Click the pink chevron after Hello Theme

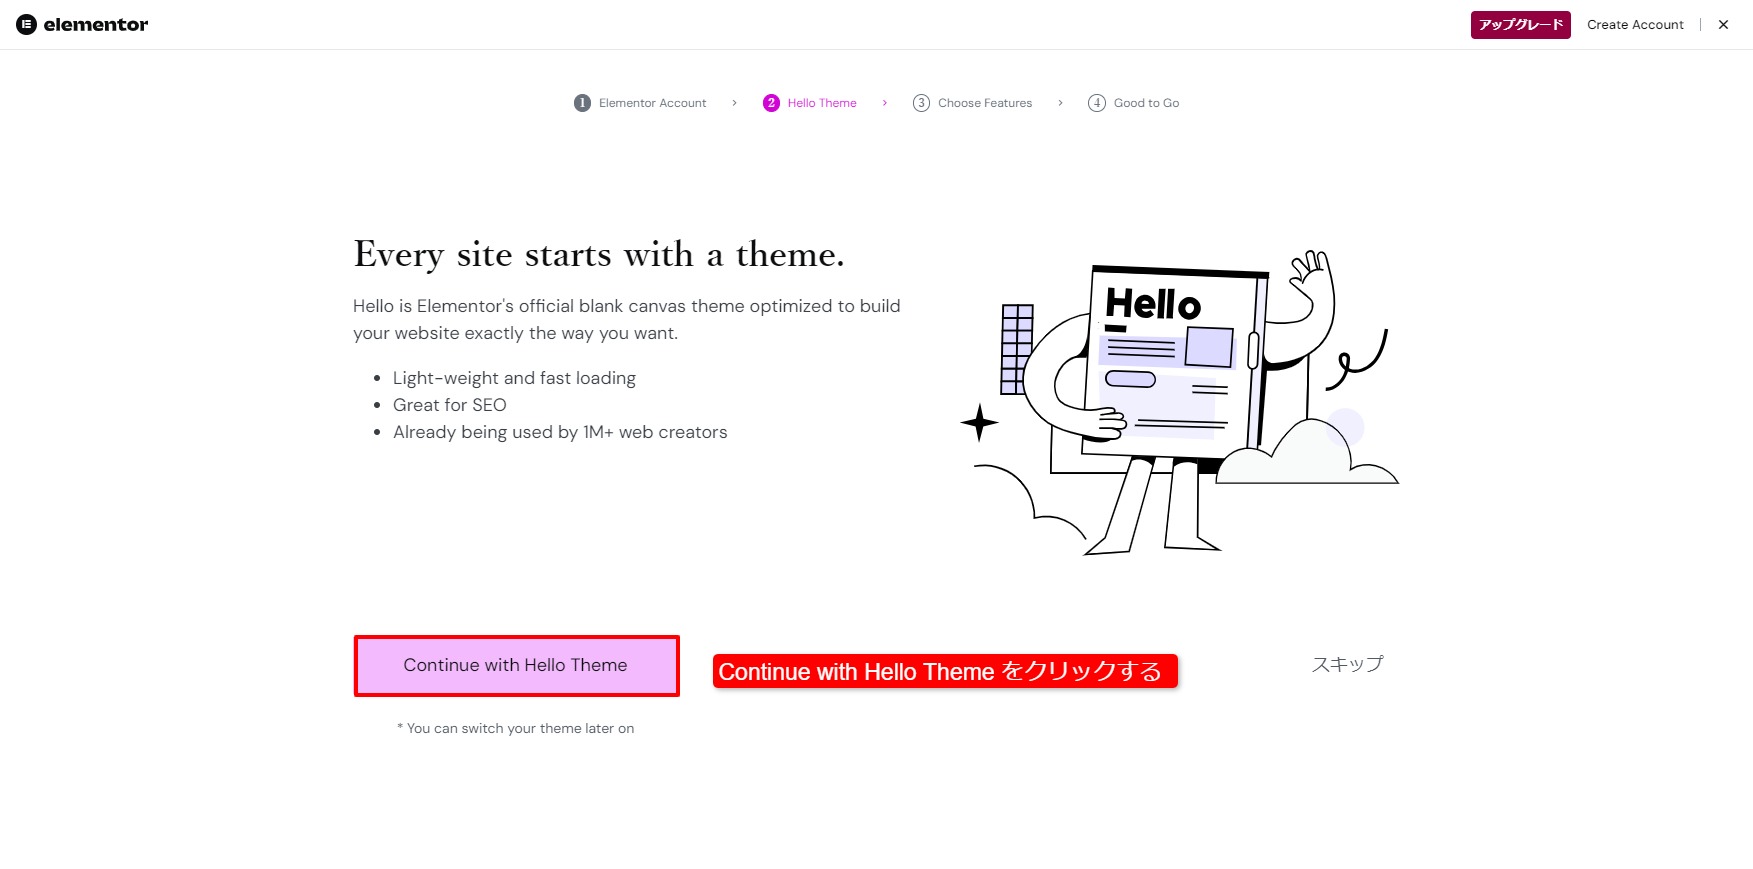point(885,103)
